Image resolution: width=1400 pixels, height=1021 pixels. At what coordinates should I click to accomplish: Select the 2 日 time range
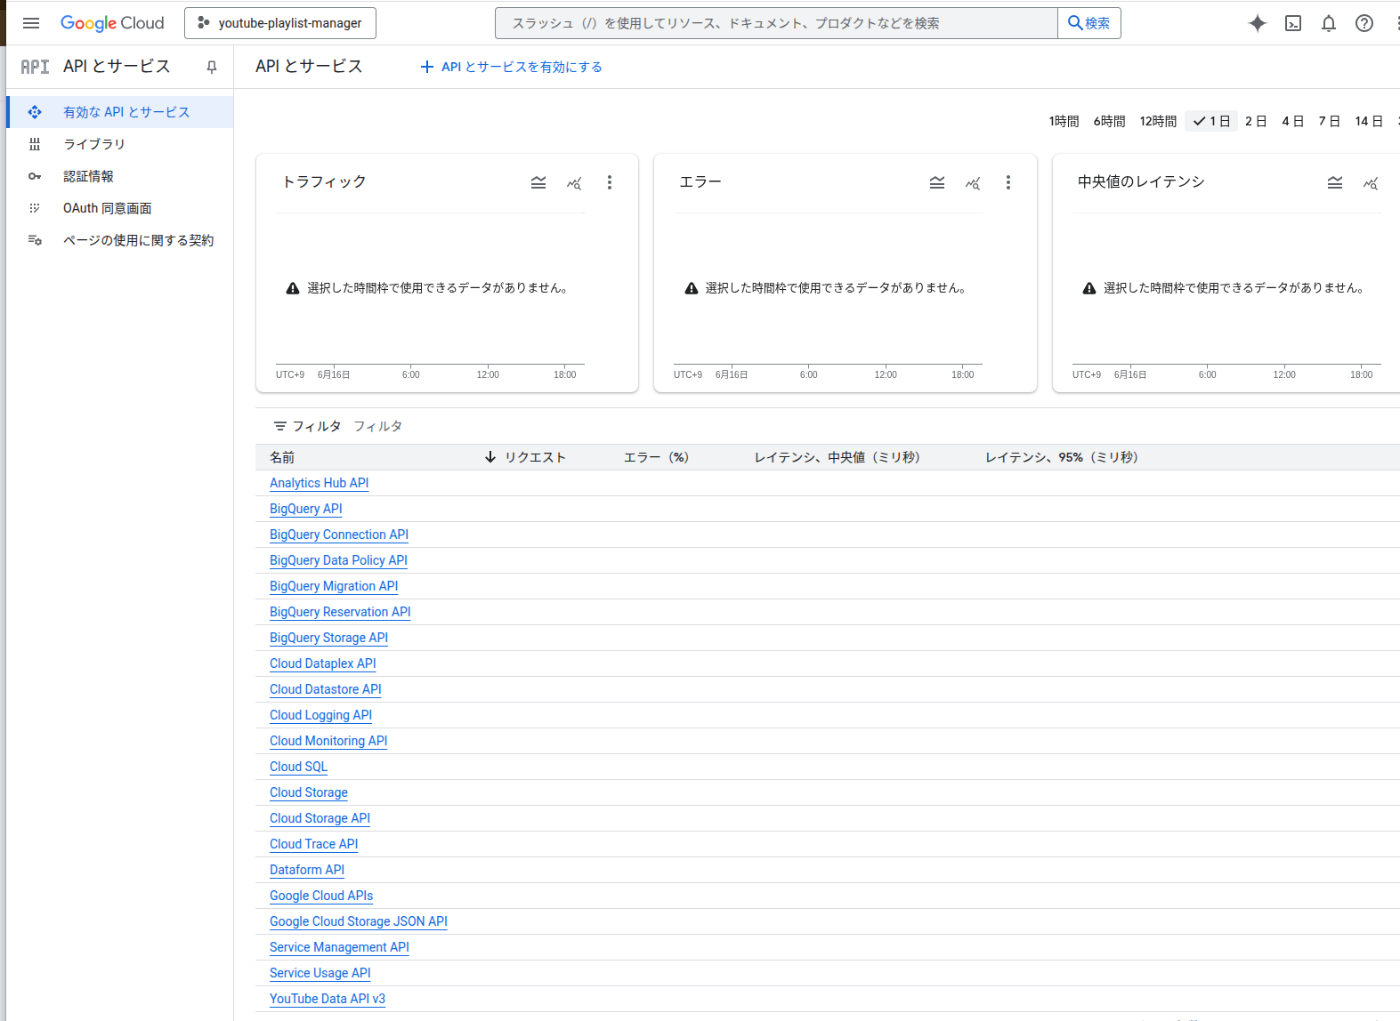pos(1256,121)
